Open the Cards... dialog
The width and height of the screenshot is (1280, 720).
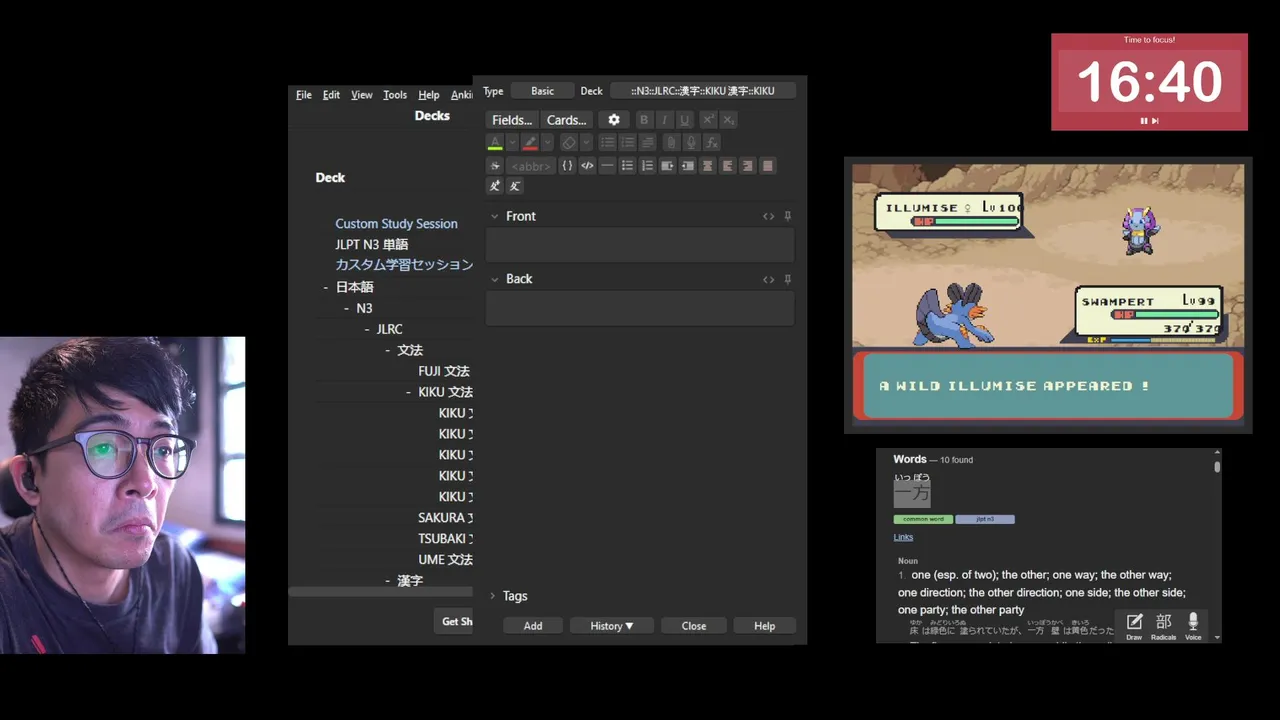coord(567,120)
